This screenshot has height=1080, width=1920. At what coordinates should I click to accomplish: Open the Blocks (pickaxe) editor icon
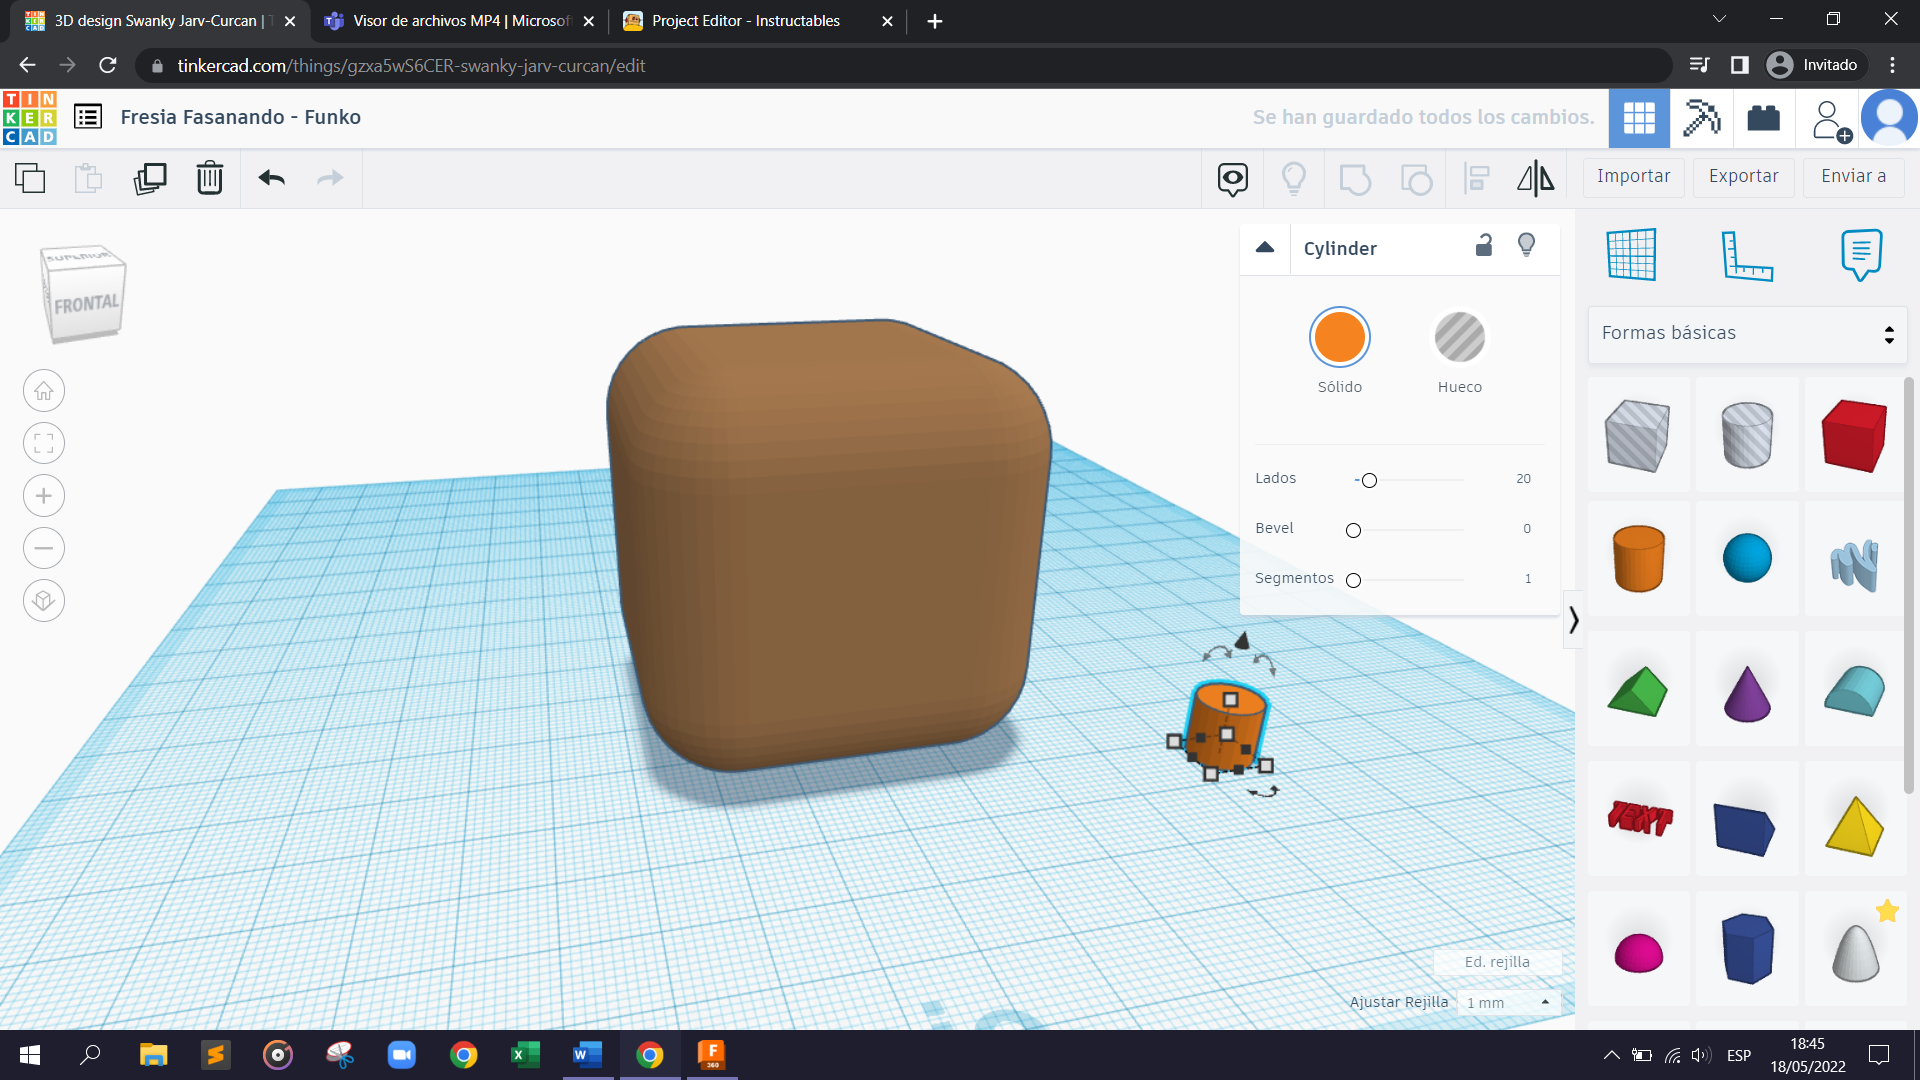point(1700,118)
